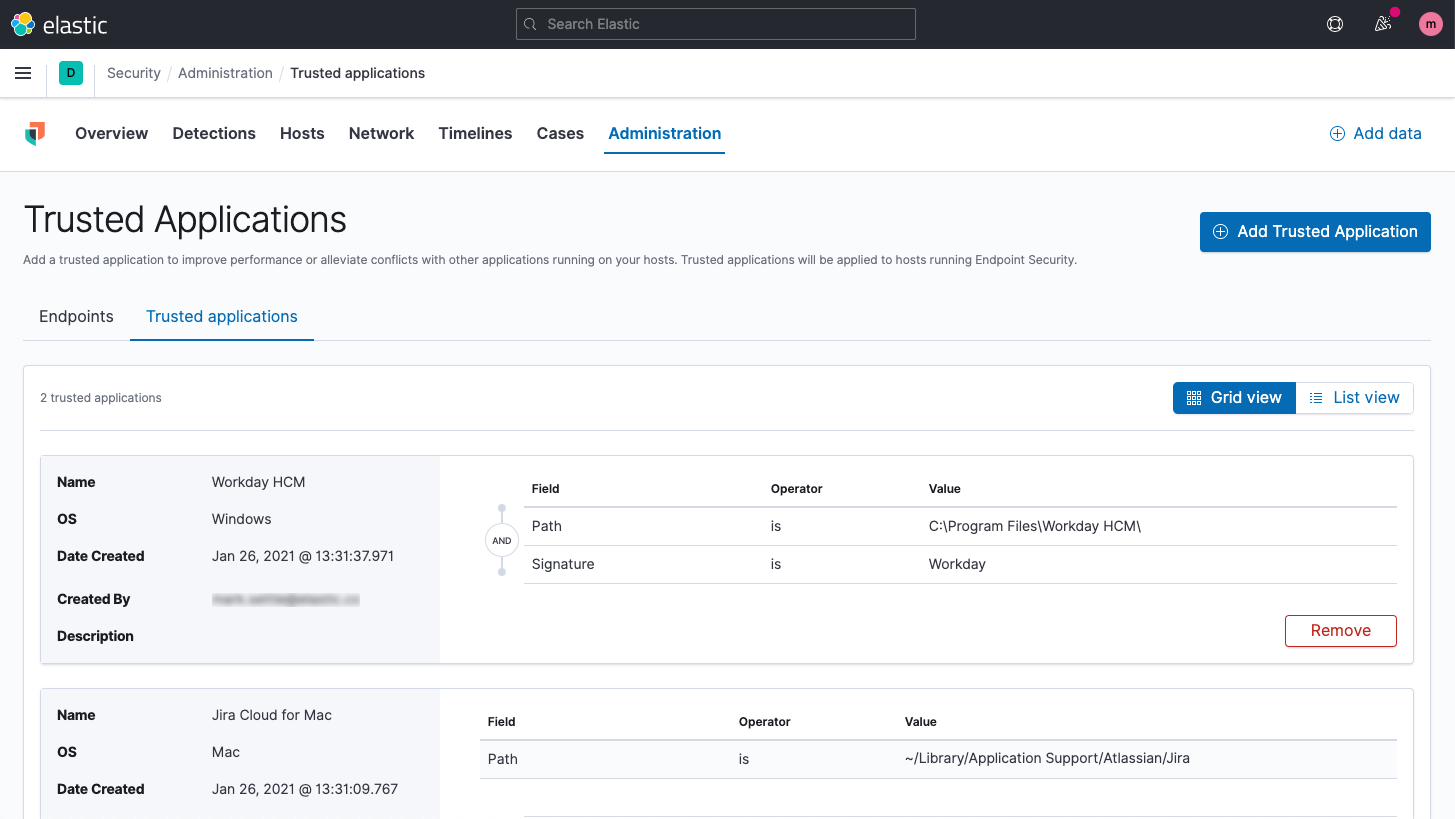Screen dimensions: 1455x819
Task: Select the Trusted applications sub-tab
Action: coord(222,316)
